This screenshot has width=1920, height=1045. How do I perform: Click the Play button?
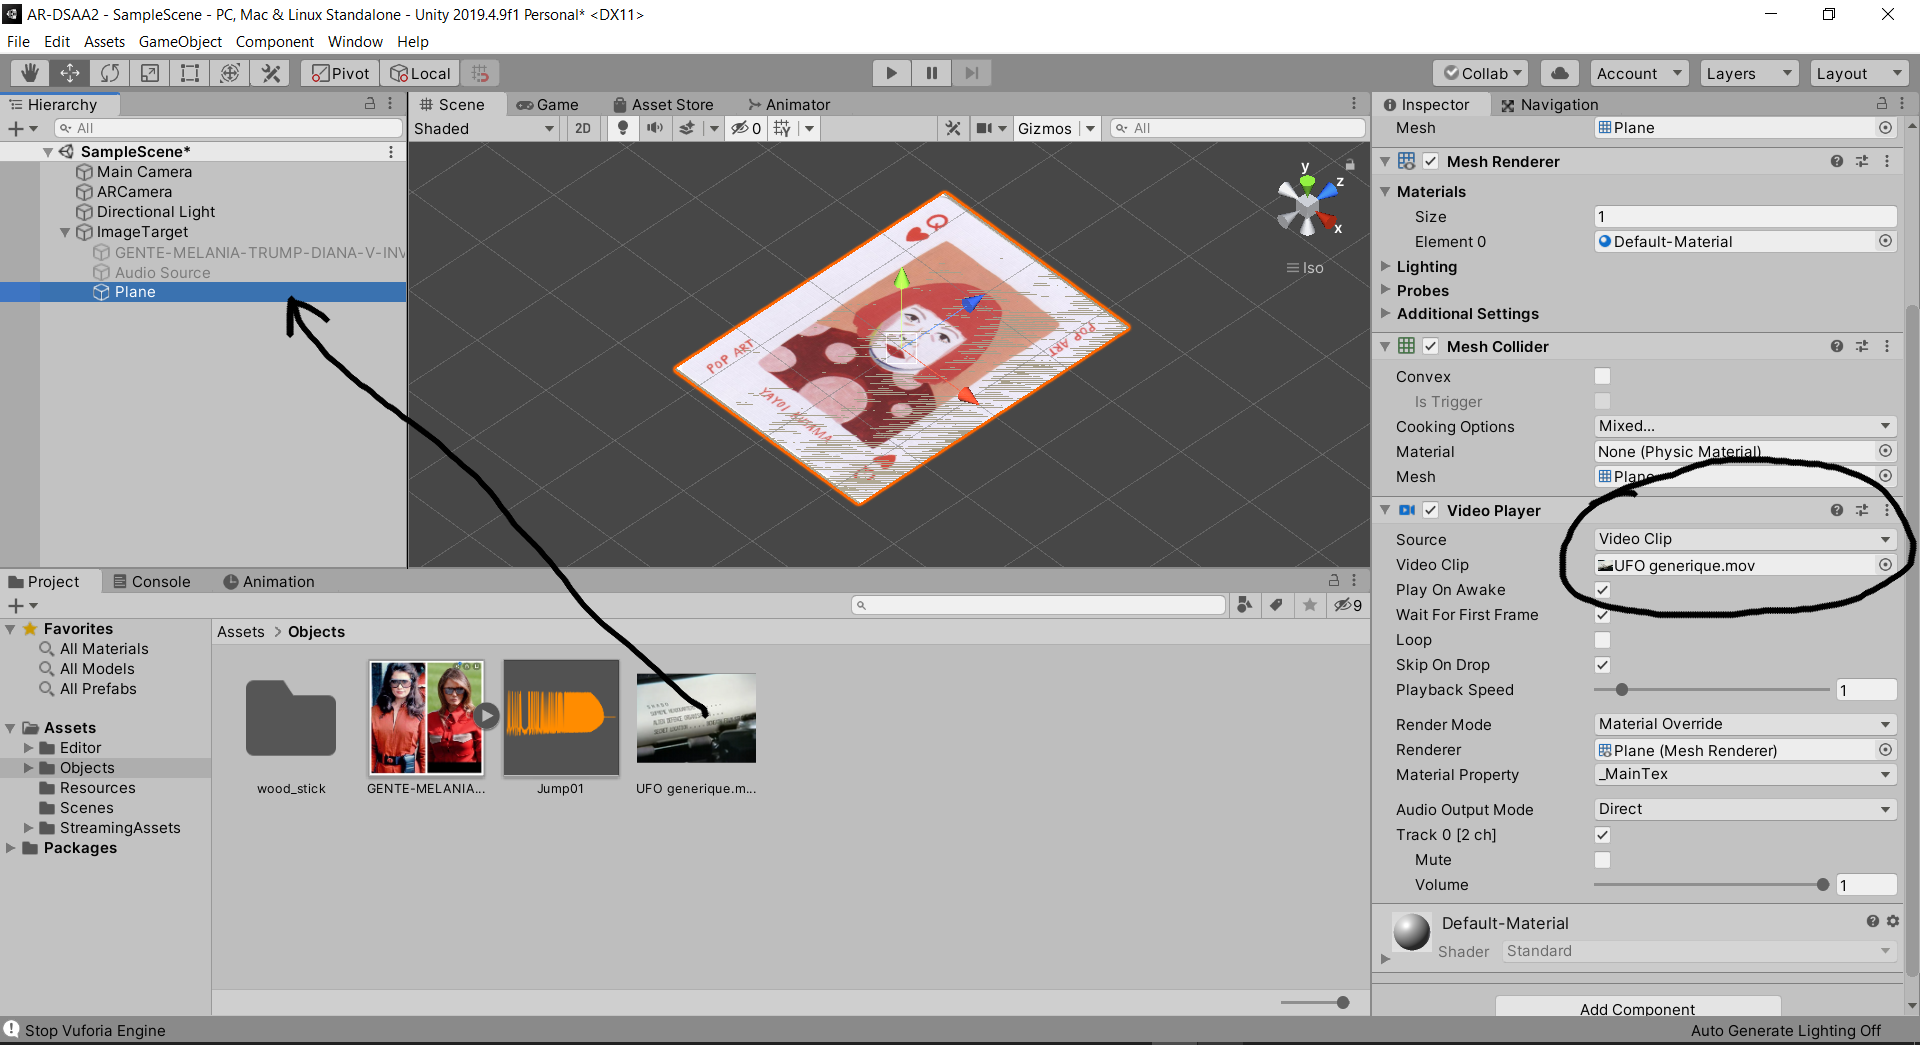click(x=891, y=73)
